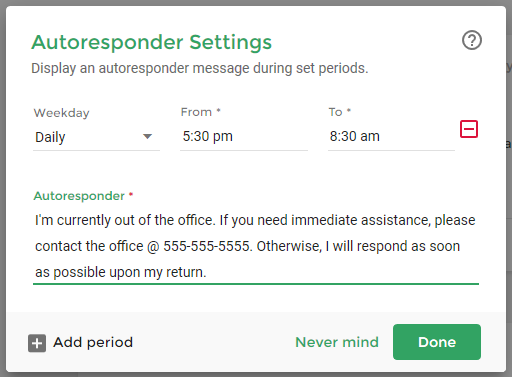Click the To time field showing 8:30 am
Screen dimensions: 512x377
[x=391, y=137]
